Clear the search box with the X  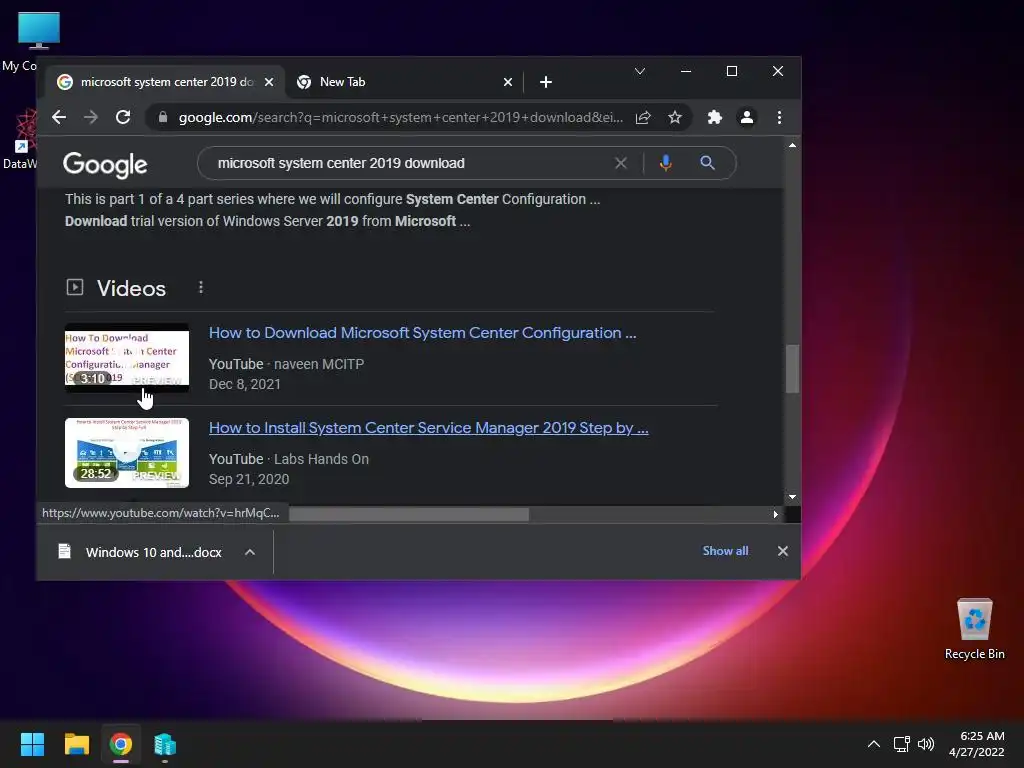(620, 163)
